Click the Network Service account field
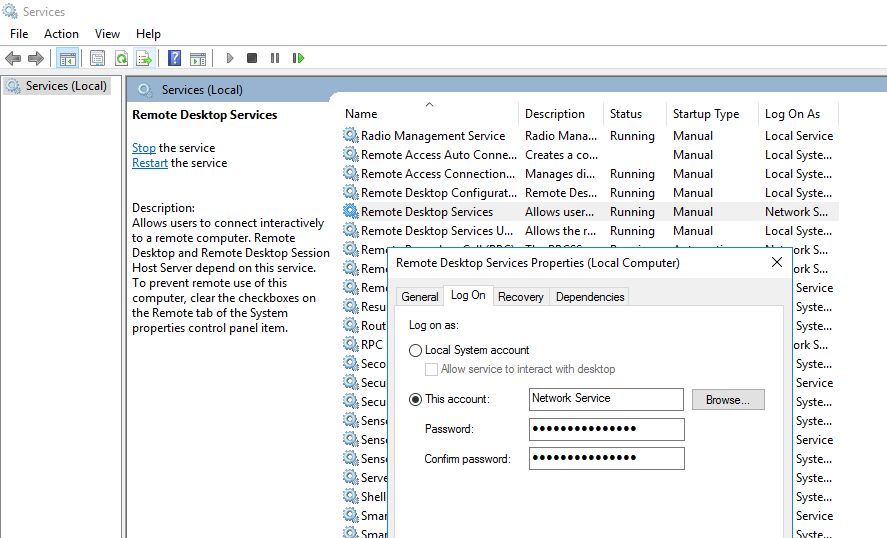This screenshot has width=887, height=538. click(x=606, y=399)
